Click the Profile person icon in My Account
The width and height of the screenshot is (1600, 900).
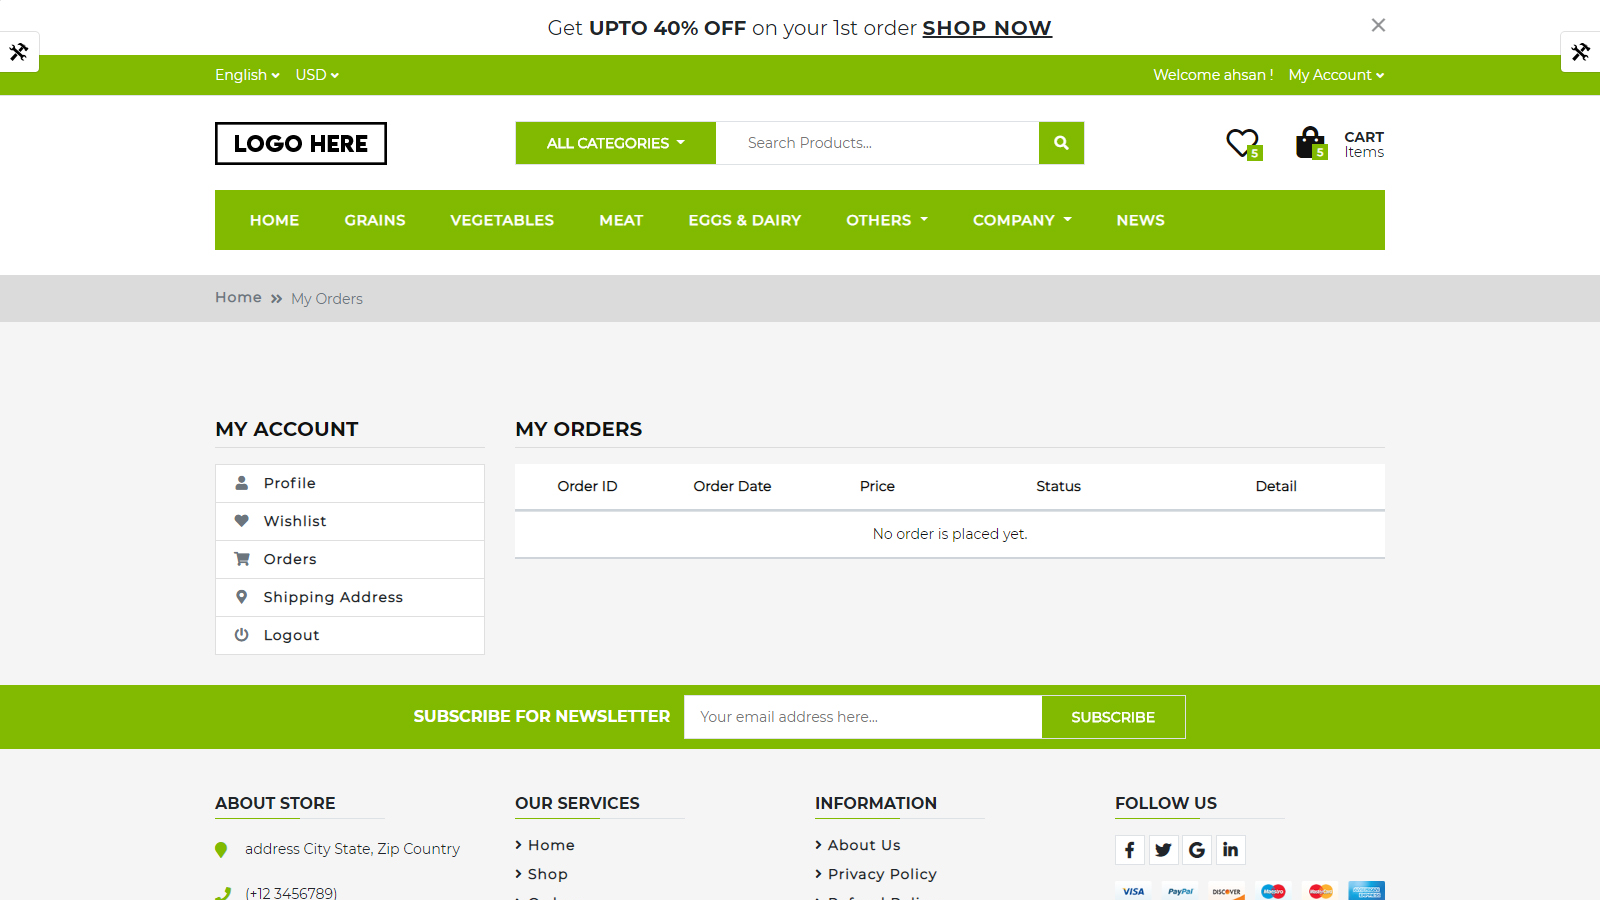(241, 482)
